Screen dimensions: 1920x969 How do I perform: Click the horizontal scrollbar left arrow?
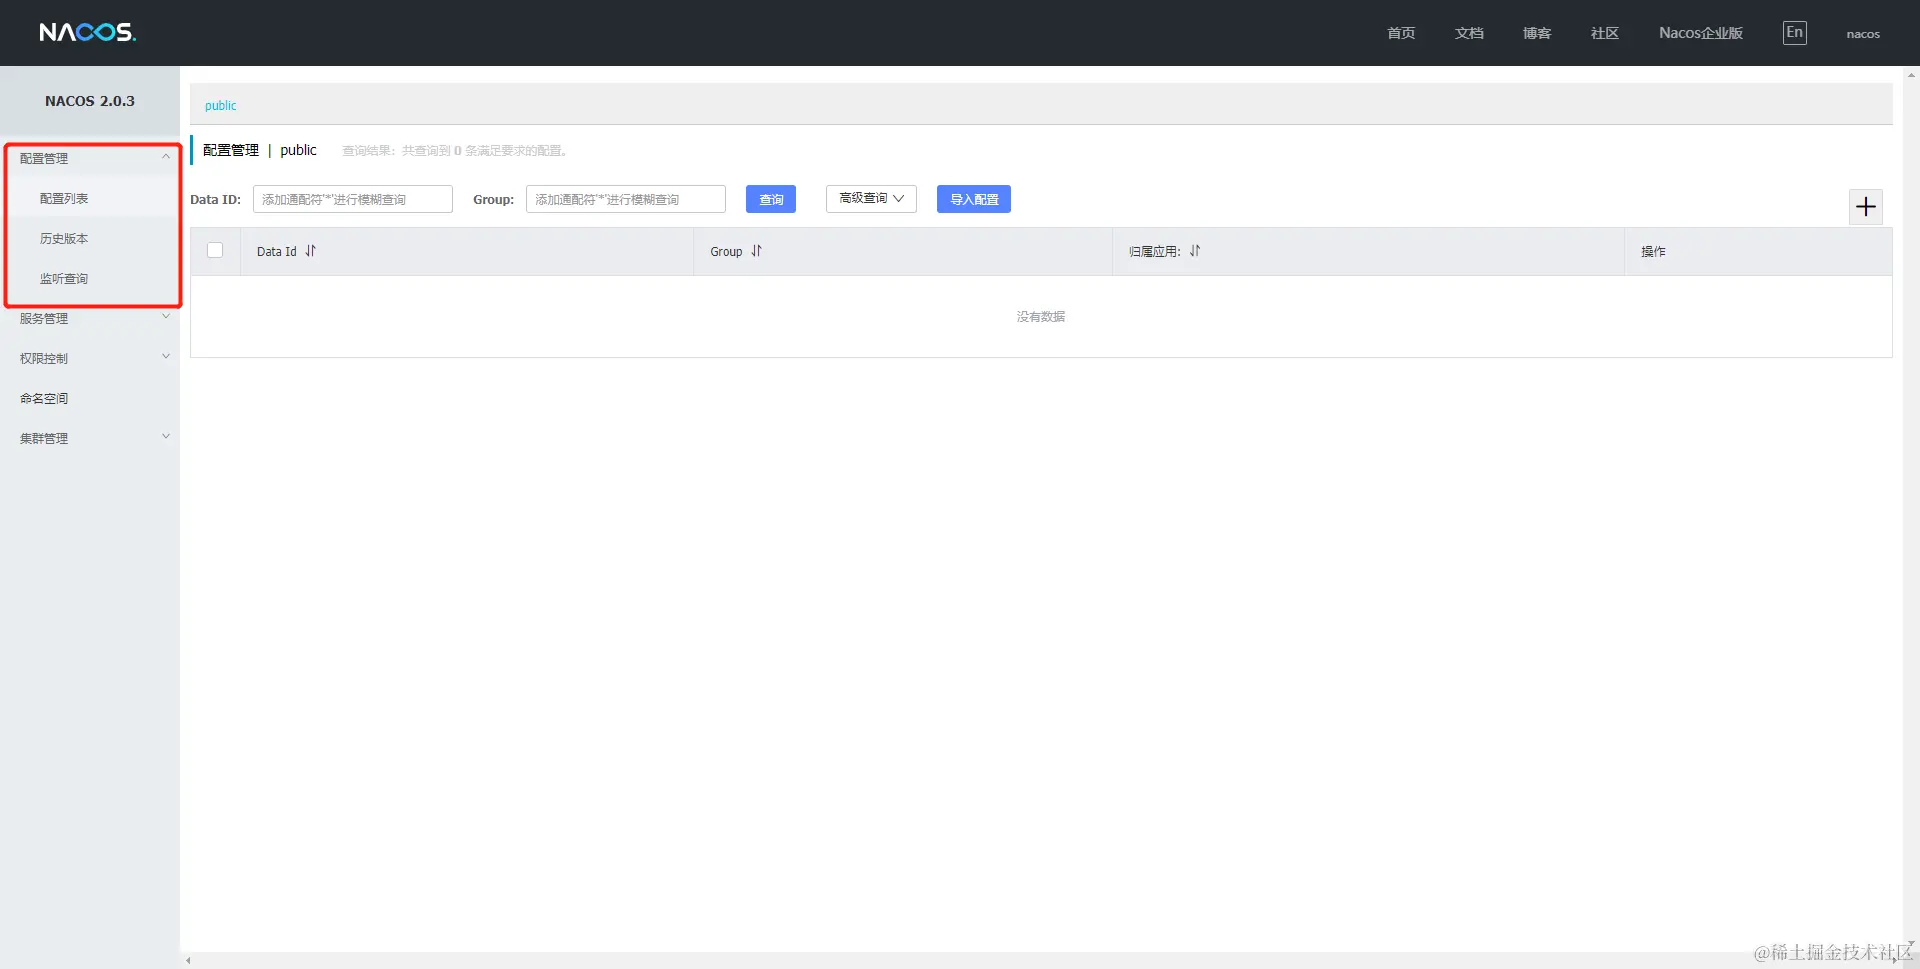(x=188, y=961)
